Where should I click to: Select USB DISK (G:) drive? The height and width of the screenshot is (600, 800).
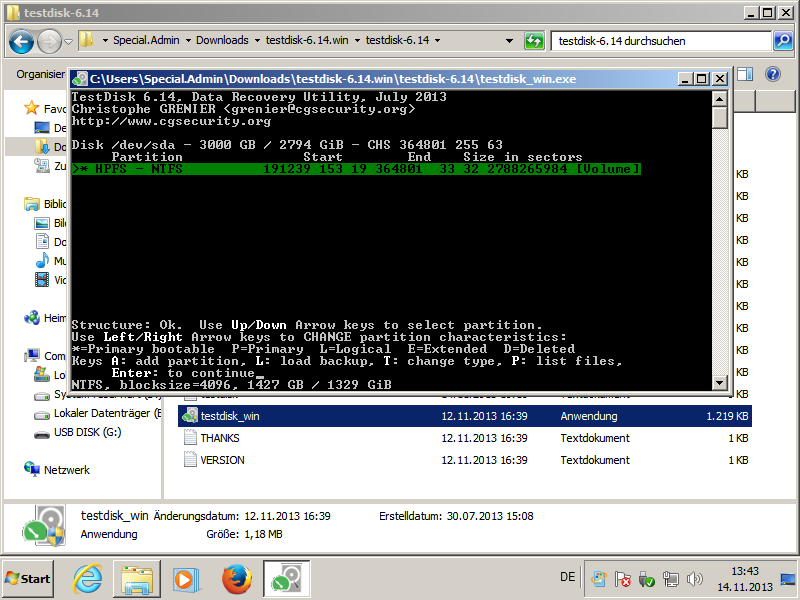click(x=78, y=433)
